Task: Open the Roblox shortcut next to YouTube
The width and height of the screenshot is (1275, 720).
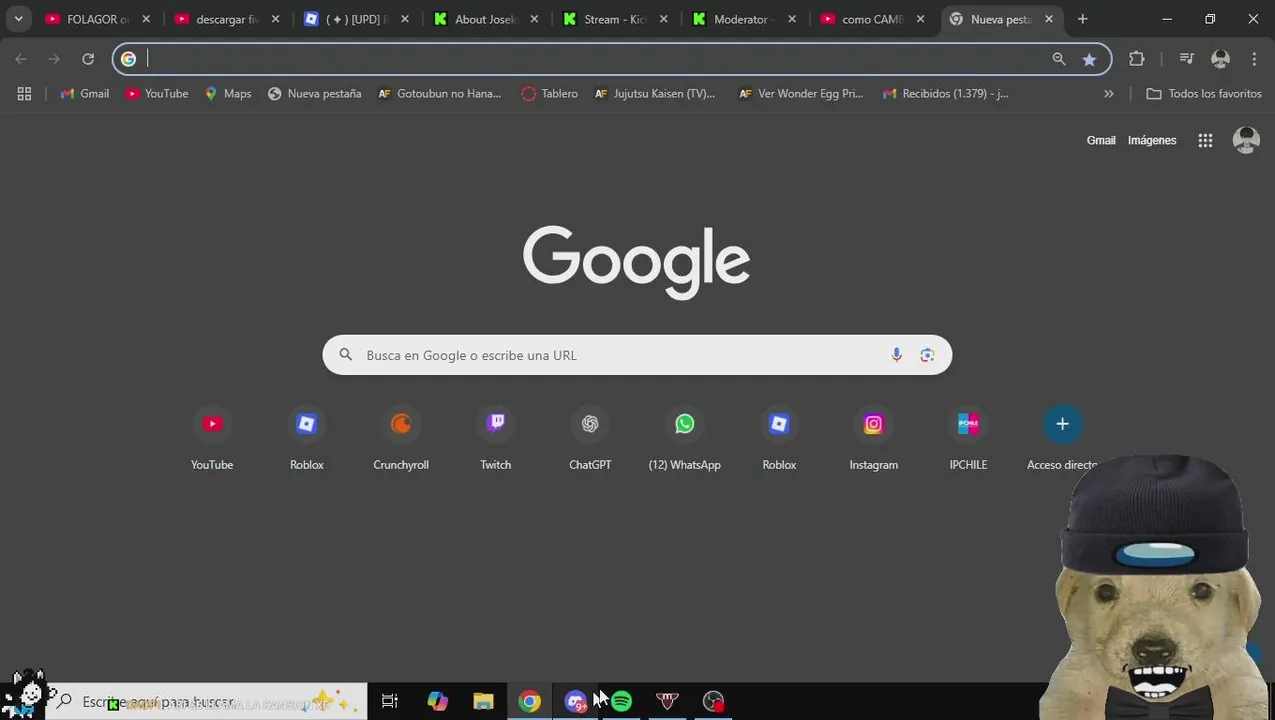Action: (306, 438)
